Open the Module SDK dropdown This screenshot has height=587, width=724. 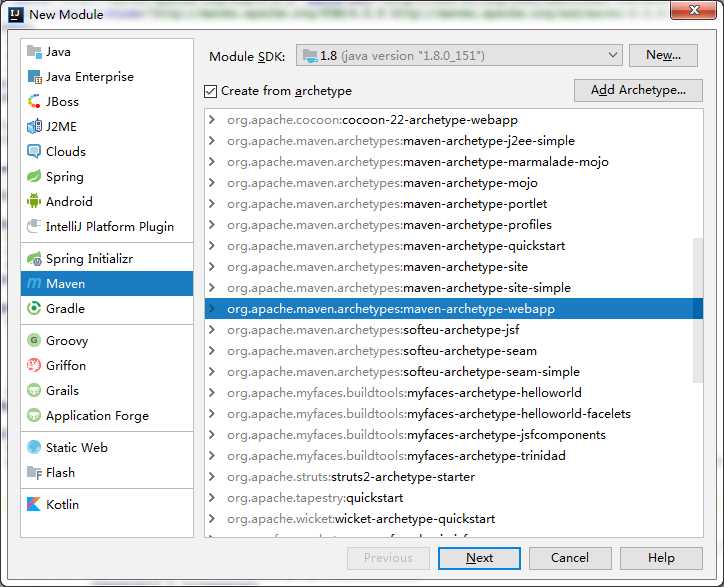point(459,55)
